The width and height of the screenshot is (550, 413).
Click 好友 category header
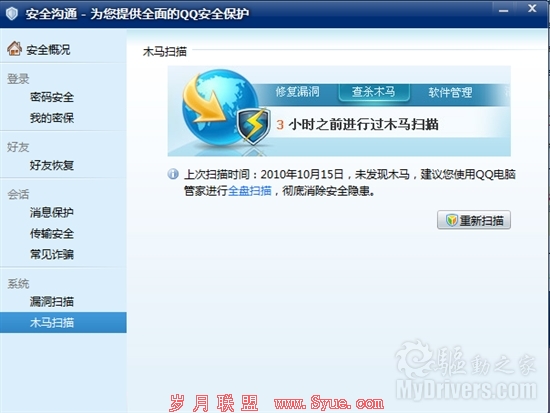point(18,147)
